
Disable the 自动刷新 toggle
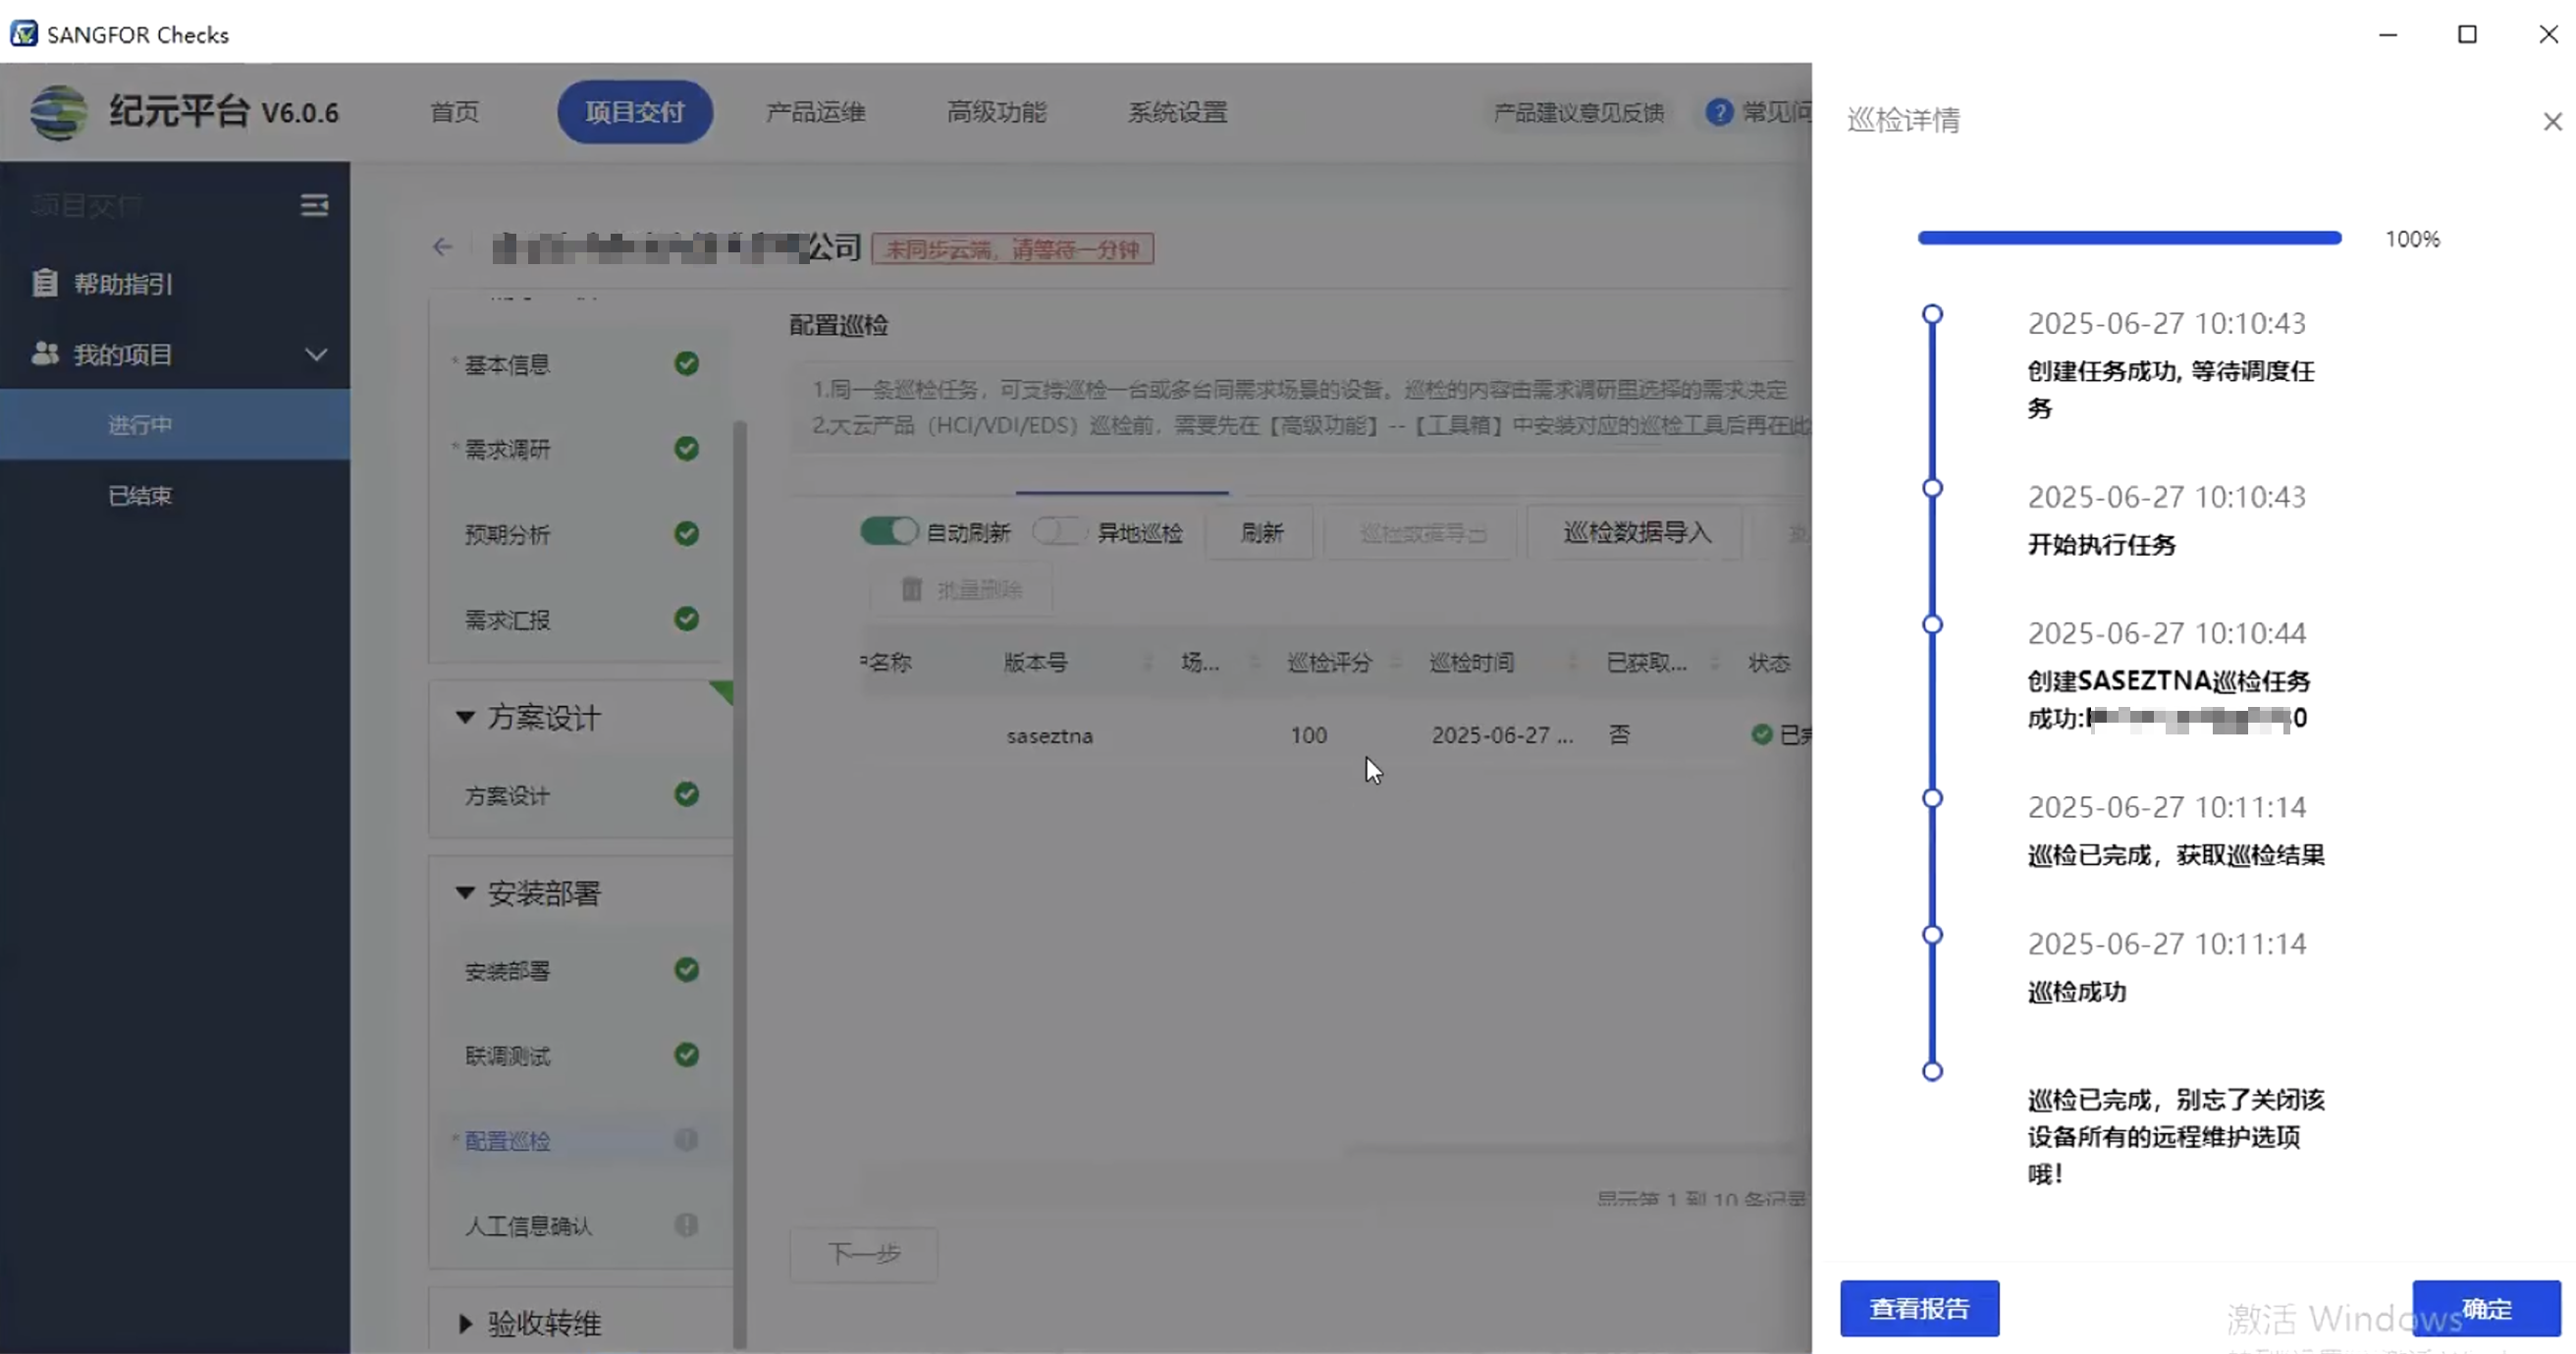point(888,531)
